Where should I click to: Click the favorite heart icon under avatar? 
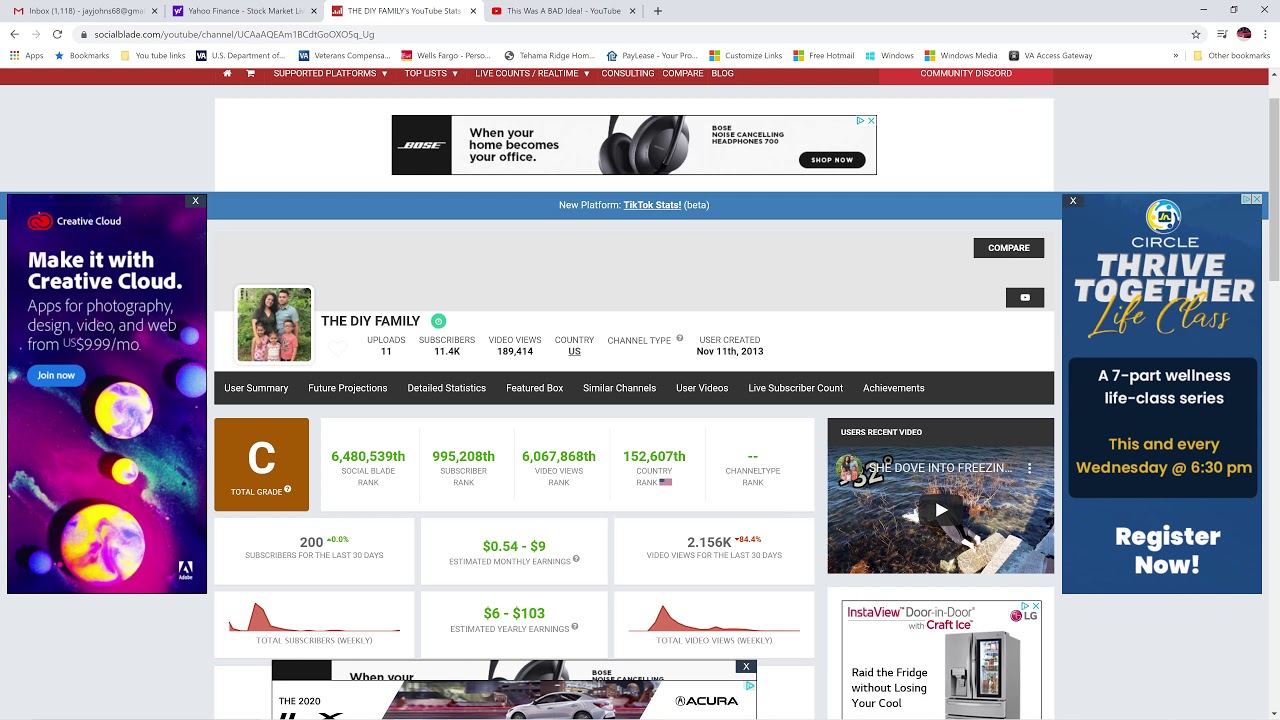coord(338,348)
